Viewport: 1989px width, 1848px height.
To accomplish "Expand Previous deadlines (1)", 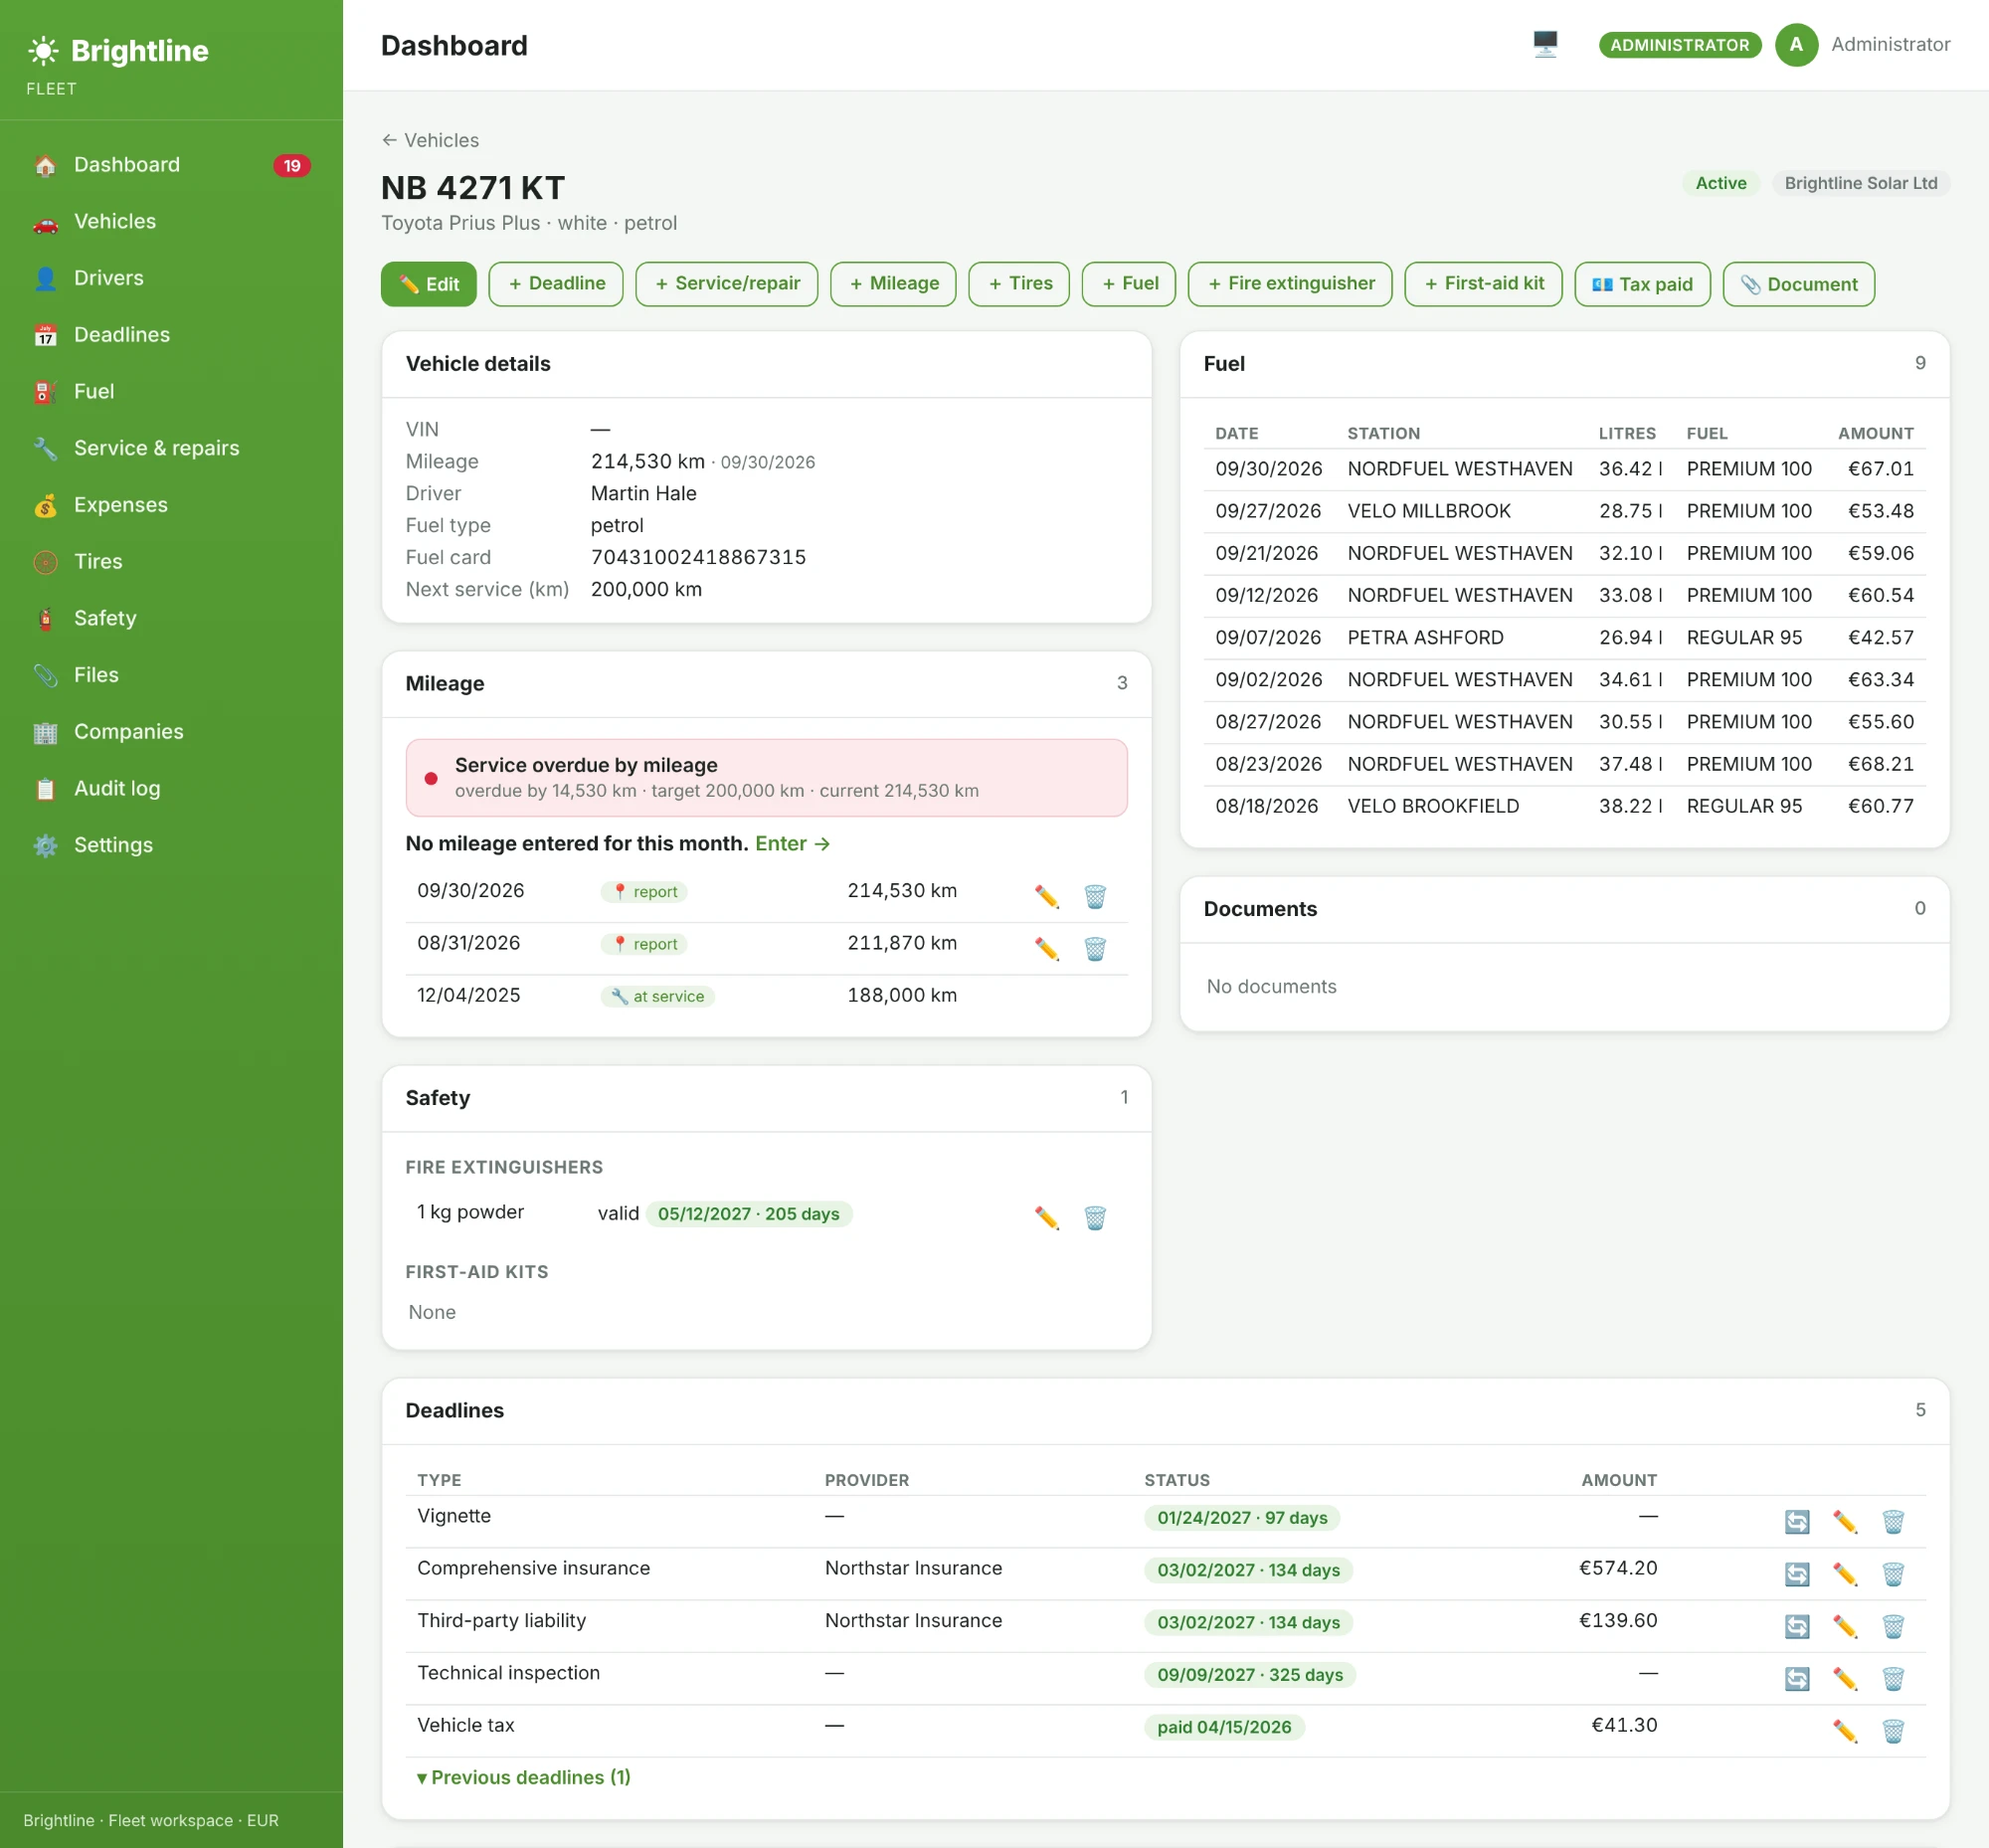I will tap(523, 1776).
